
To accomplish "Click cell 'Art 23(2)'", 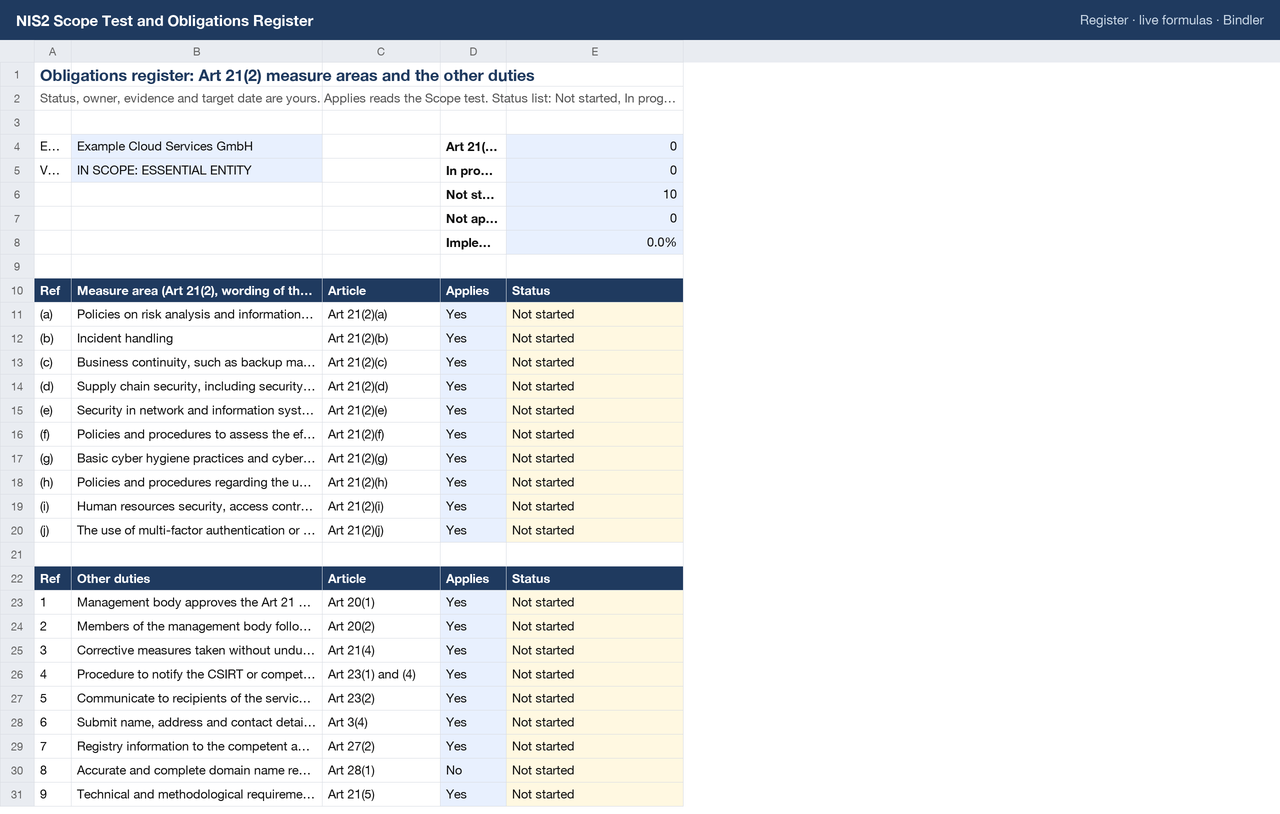I will 381,699.
